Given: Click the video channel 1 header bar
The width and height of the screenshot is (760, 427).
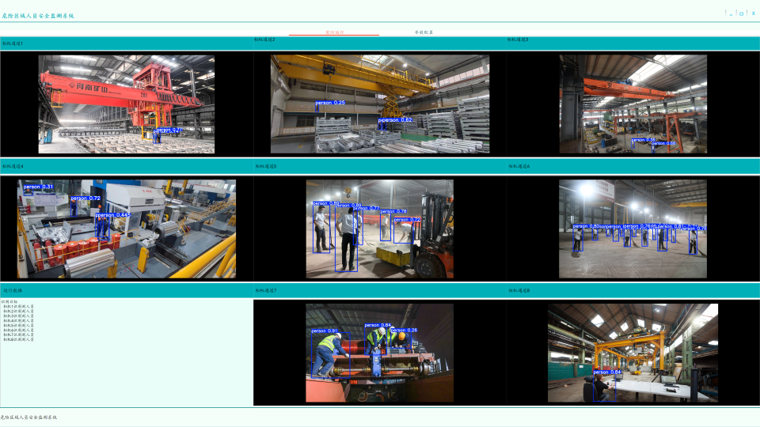Looking at the screenshot, I should coord(126,43).
